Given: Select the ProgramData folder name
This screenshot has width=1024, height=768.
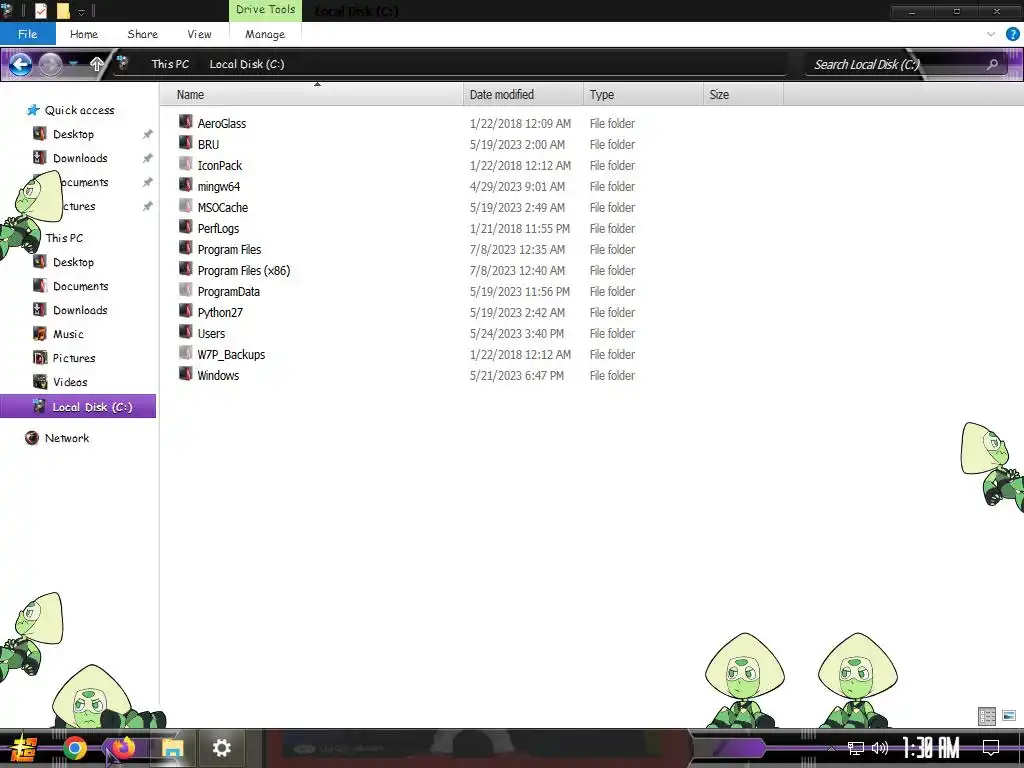Looking at the screenshot, I should [229, 291].
